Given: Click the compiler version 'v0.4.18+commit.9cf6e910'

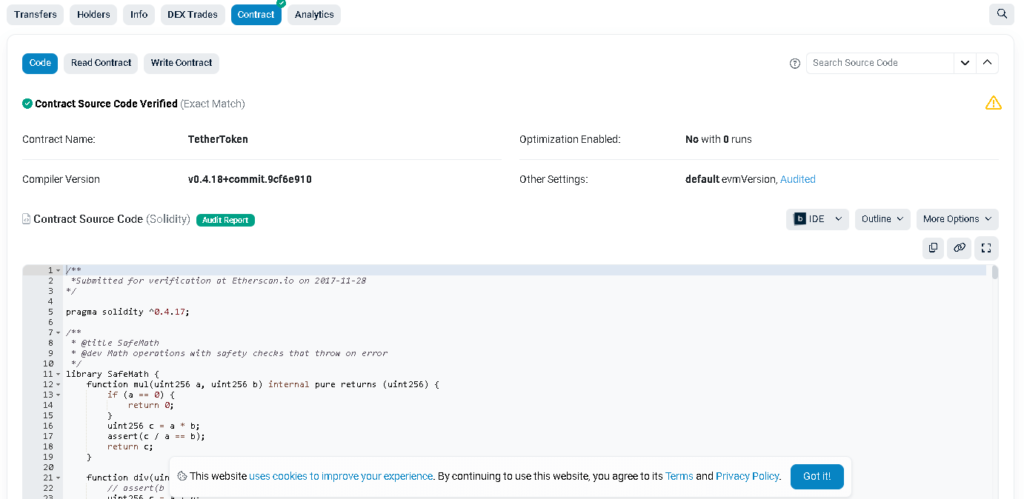Looking at the screenshot, I should click(x=249, y=179).
